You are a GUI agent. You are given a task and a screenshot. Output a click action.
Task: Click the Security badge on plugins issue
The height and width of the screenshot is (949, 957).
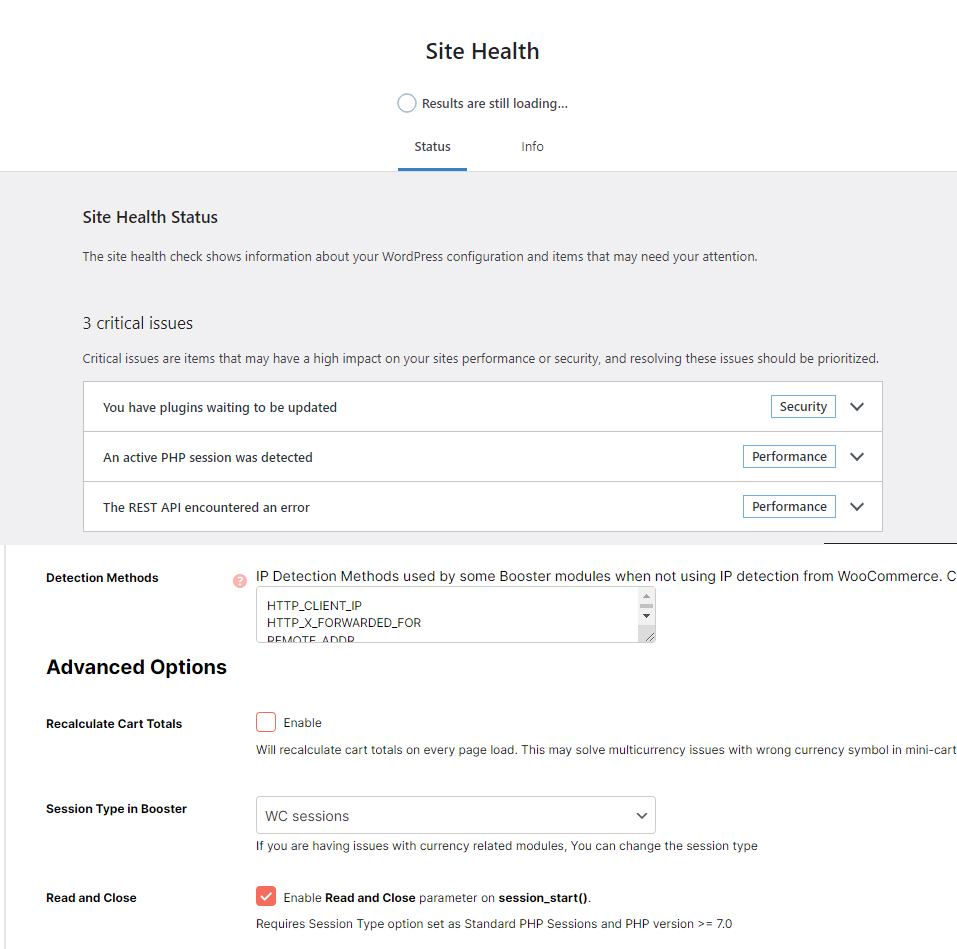pyautogui.click(x=803, y=406)
